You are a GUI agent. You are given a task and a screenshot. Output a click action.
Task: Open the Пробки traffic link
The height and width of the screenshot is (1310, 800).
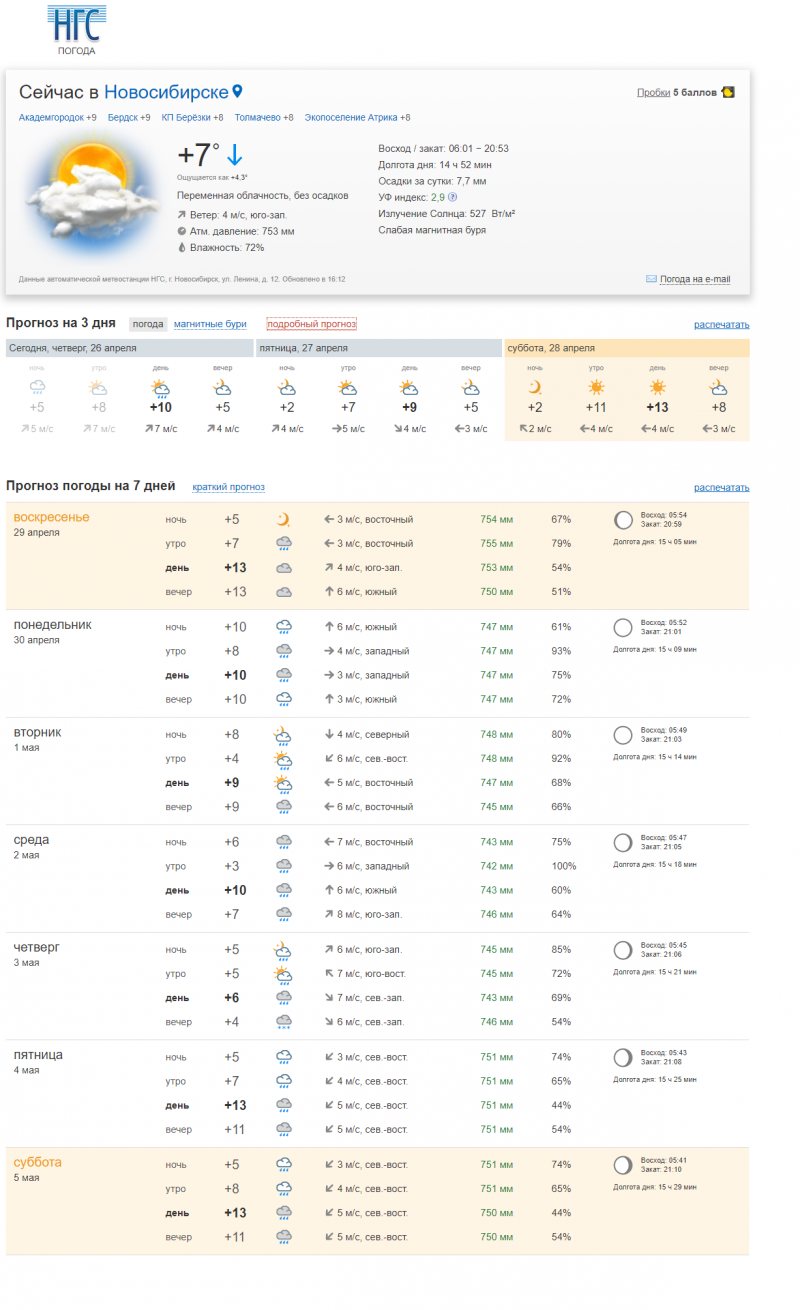[653, 93]
